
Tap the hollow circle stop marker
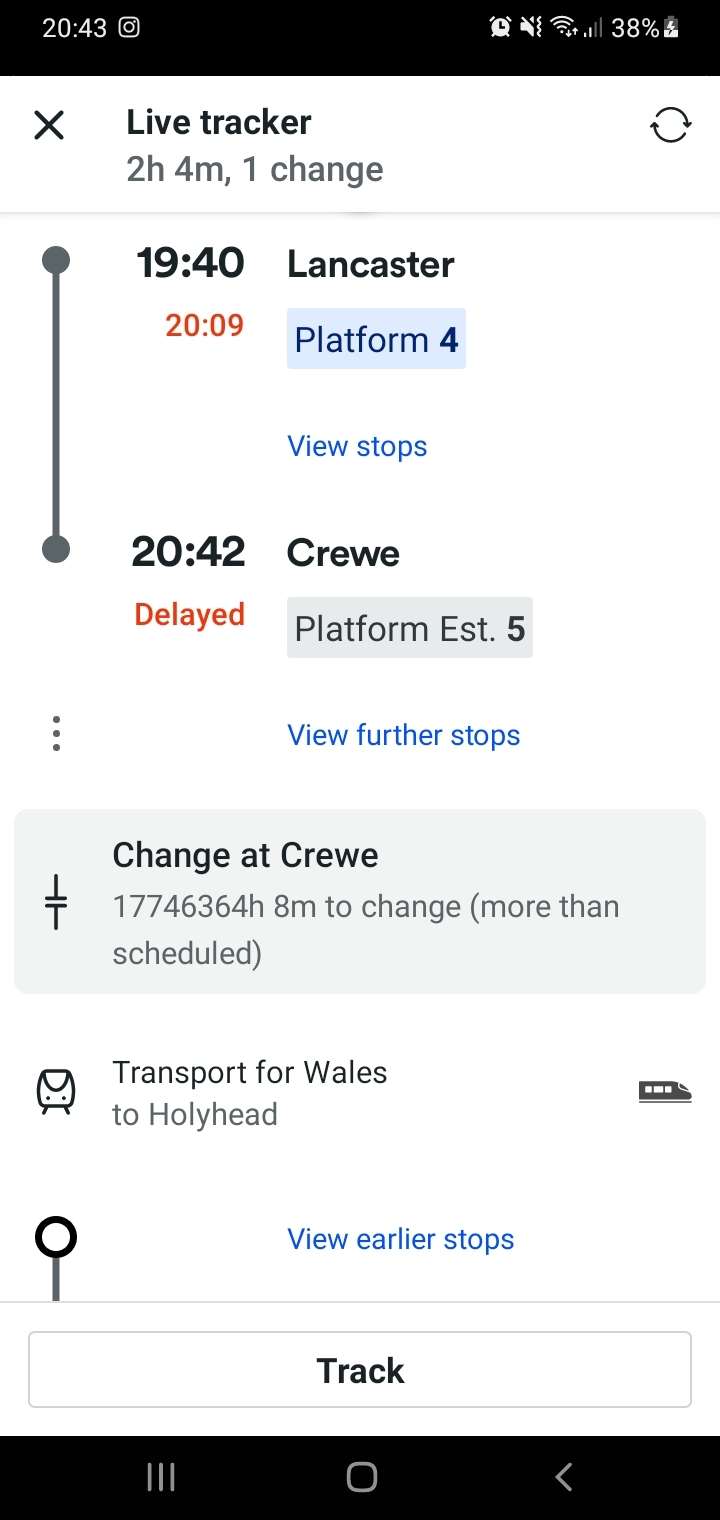pos(56,1238)
